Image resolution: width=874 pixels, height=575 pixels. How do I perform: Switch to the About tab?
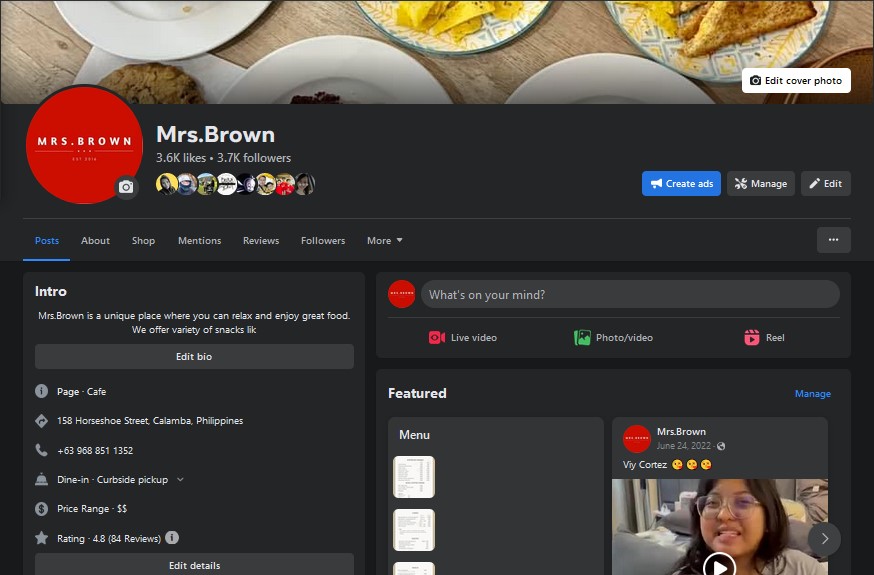[95, 241]
